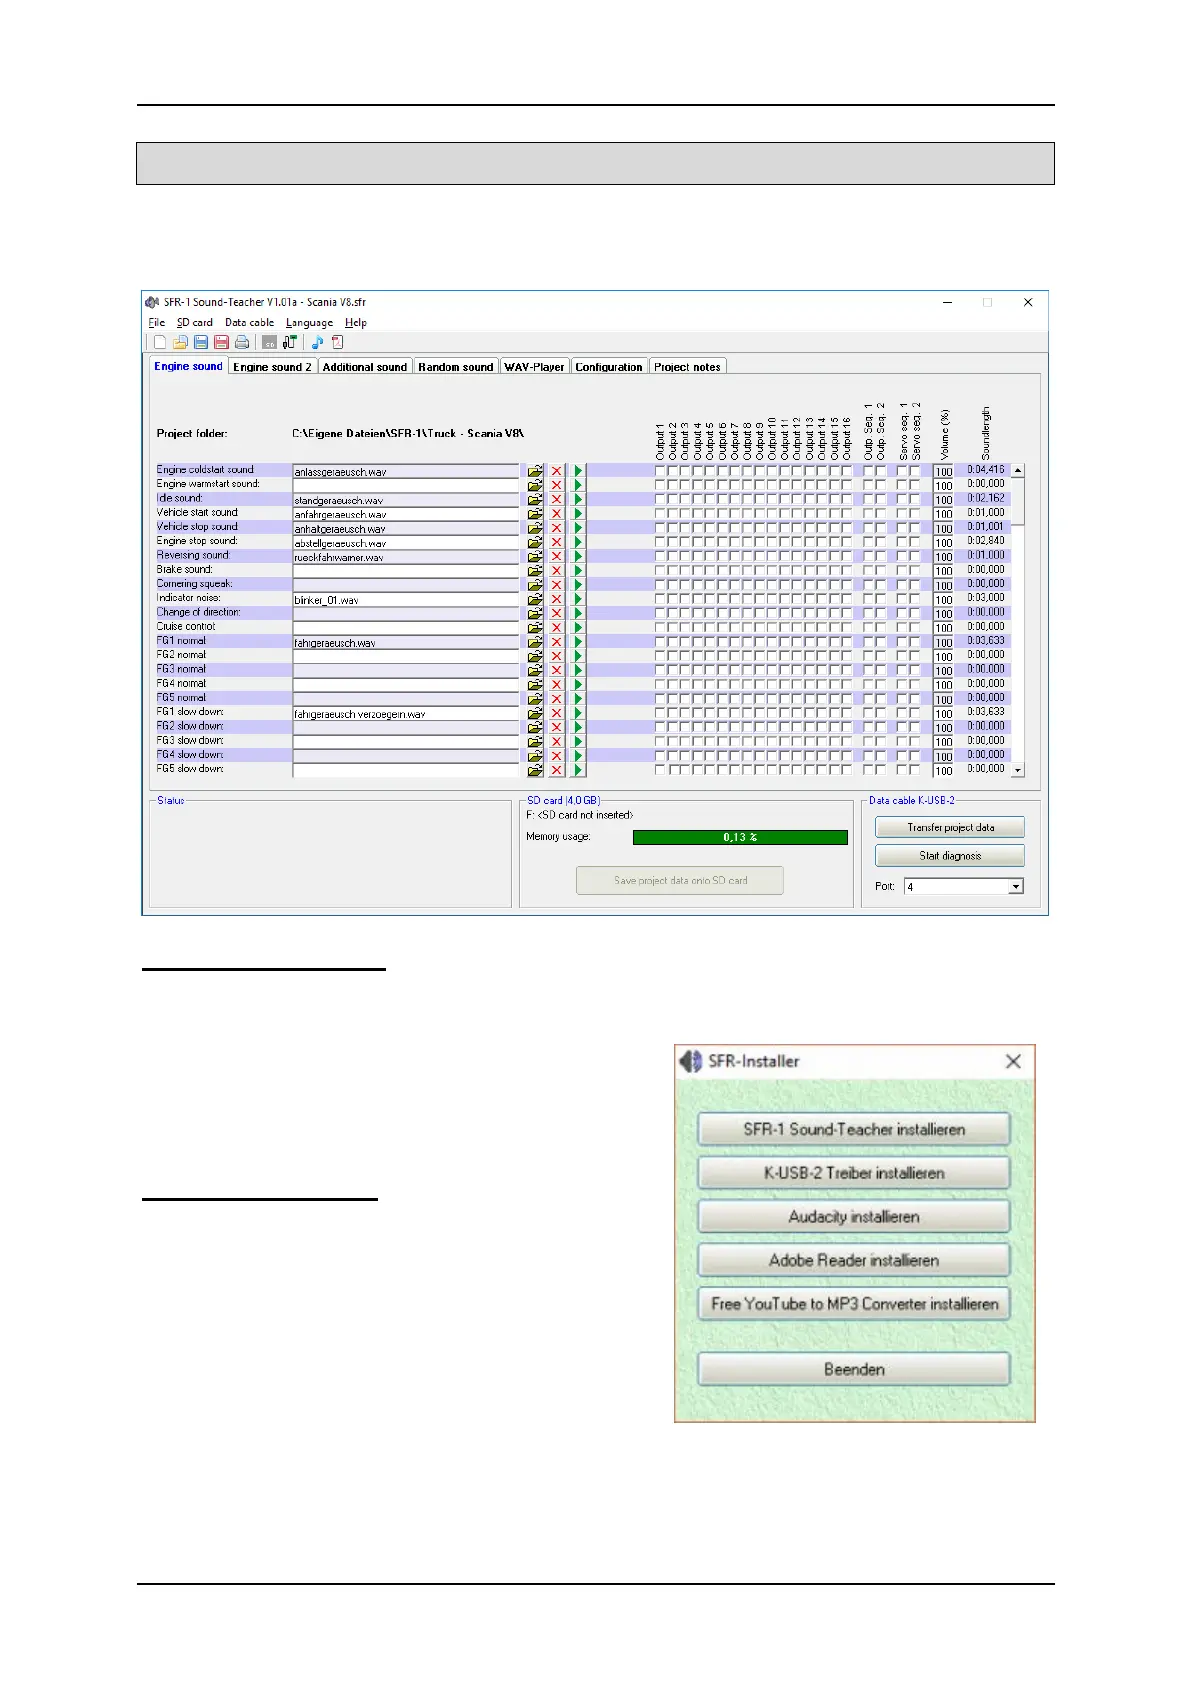The width and height of the screenshot is (1191, 1684).
Task: Play the FG5 slow down sound
Action: [x=578, y=770]
